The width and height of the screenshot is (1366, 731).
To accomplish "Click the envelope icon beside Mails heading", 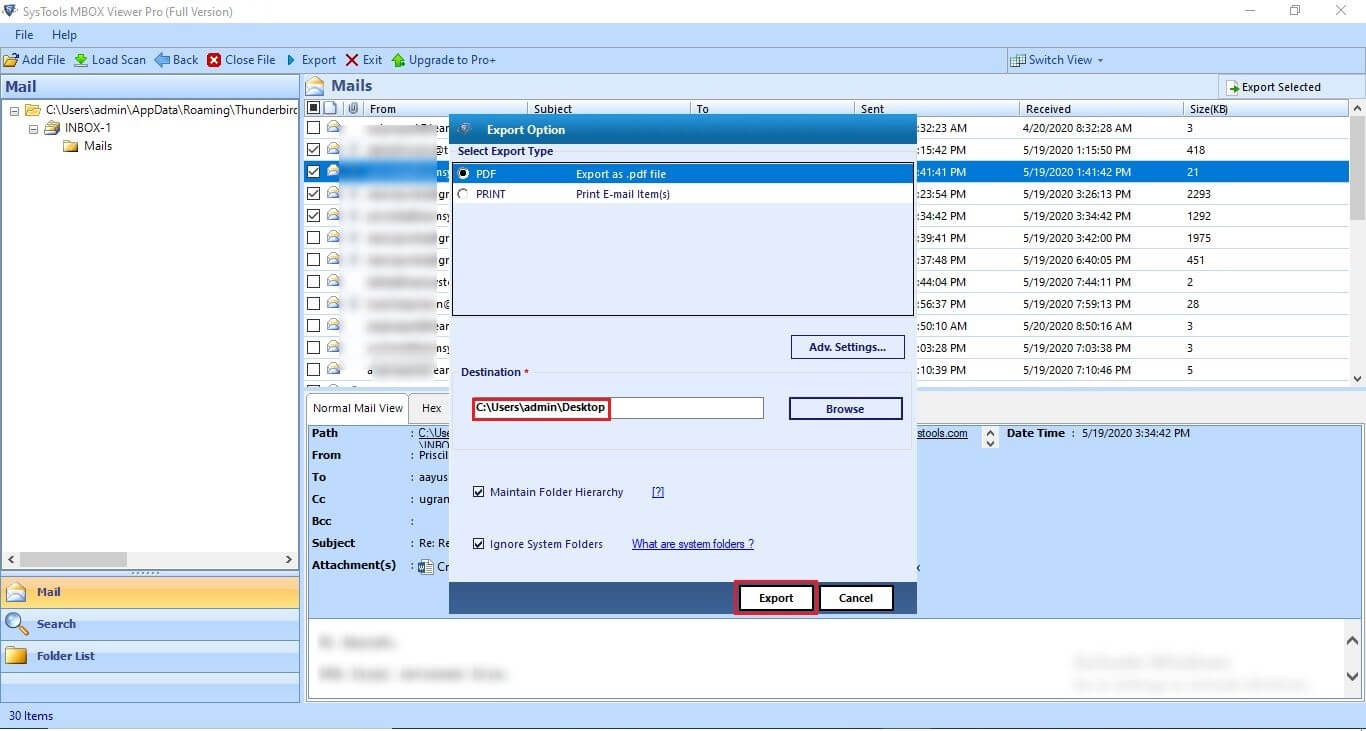I will [315, 86].
